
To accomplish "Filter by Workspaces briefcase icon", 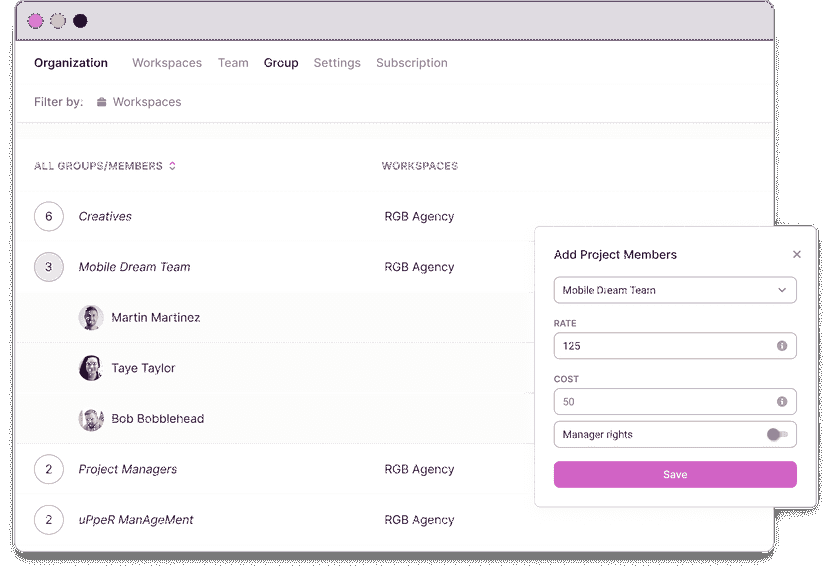I will [102, 102].
